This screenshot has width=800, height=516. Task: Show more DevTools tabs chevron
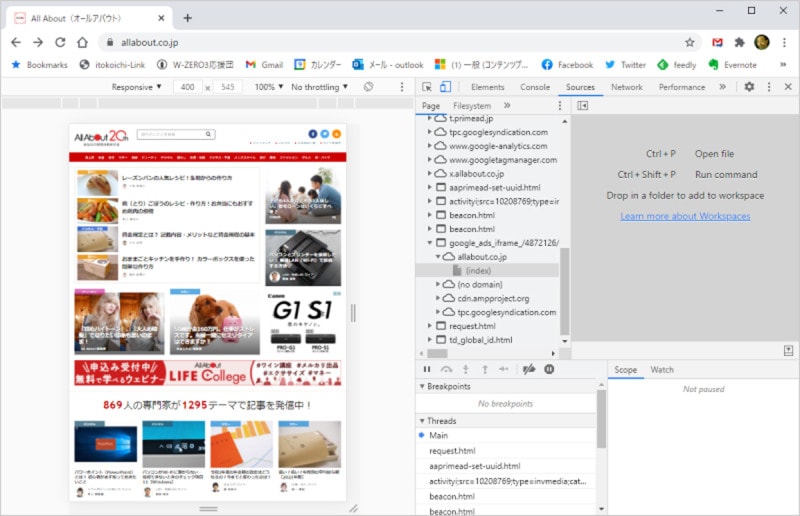pos(722,87)
